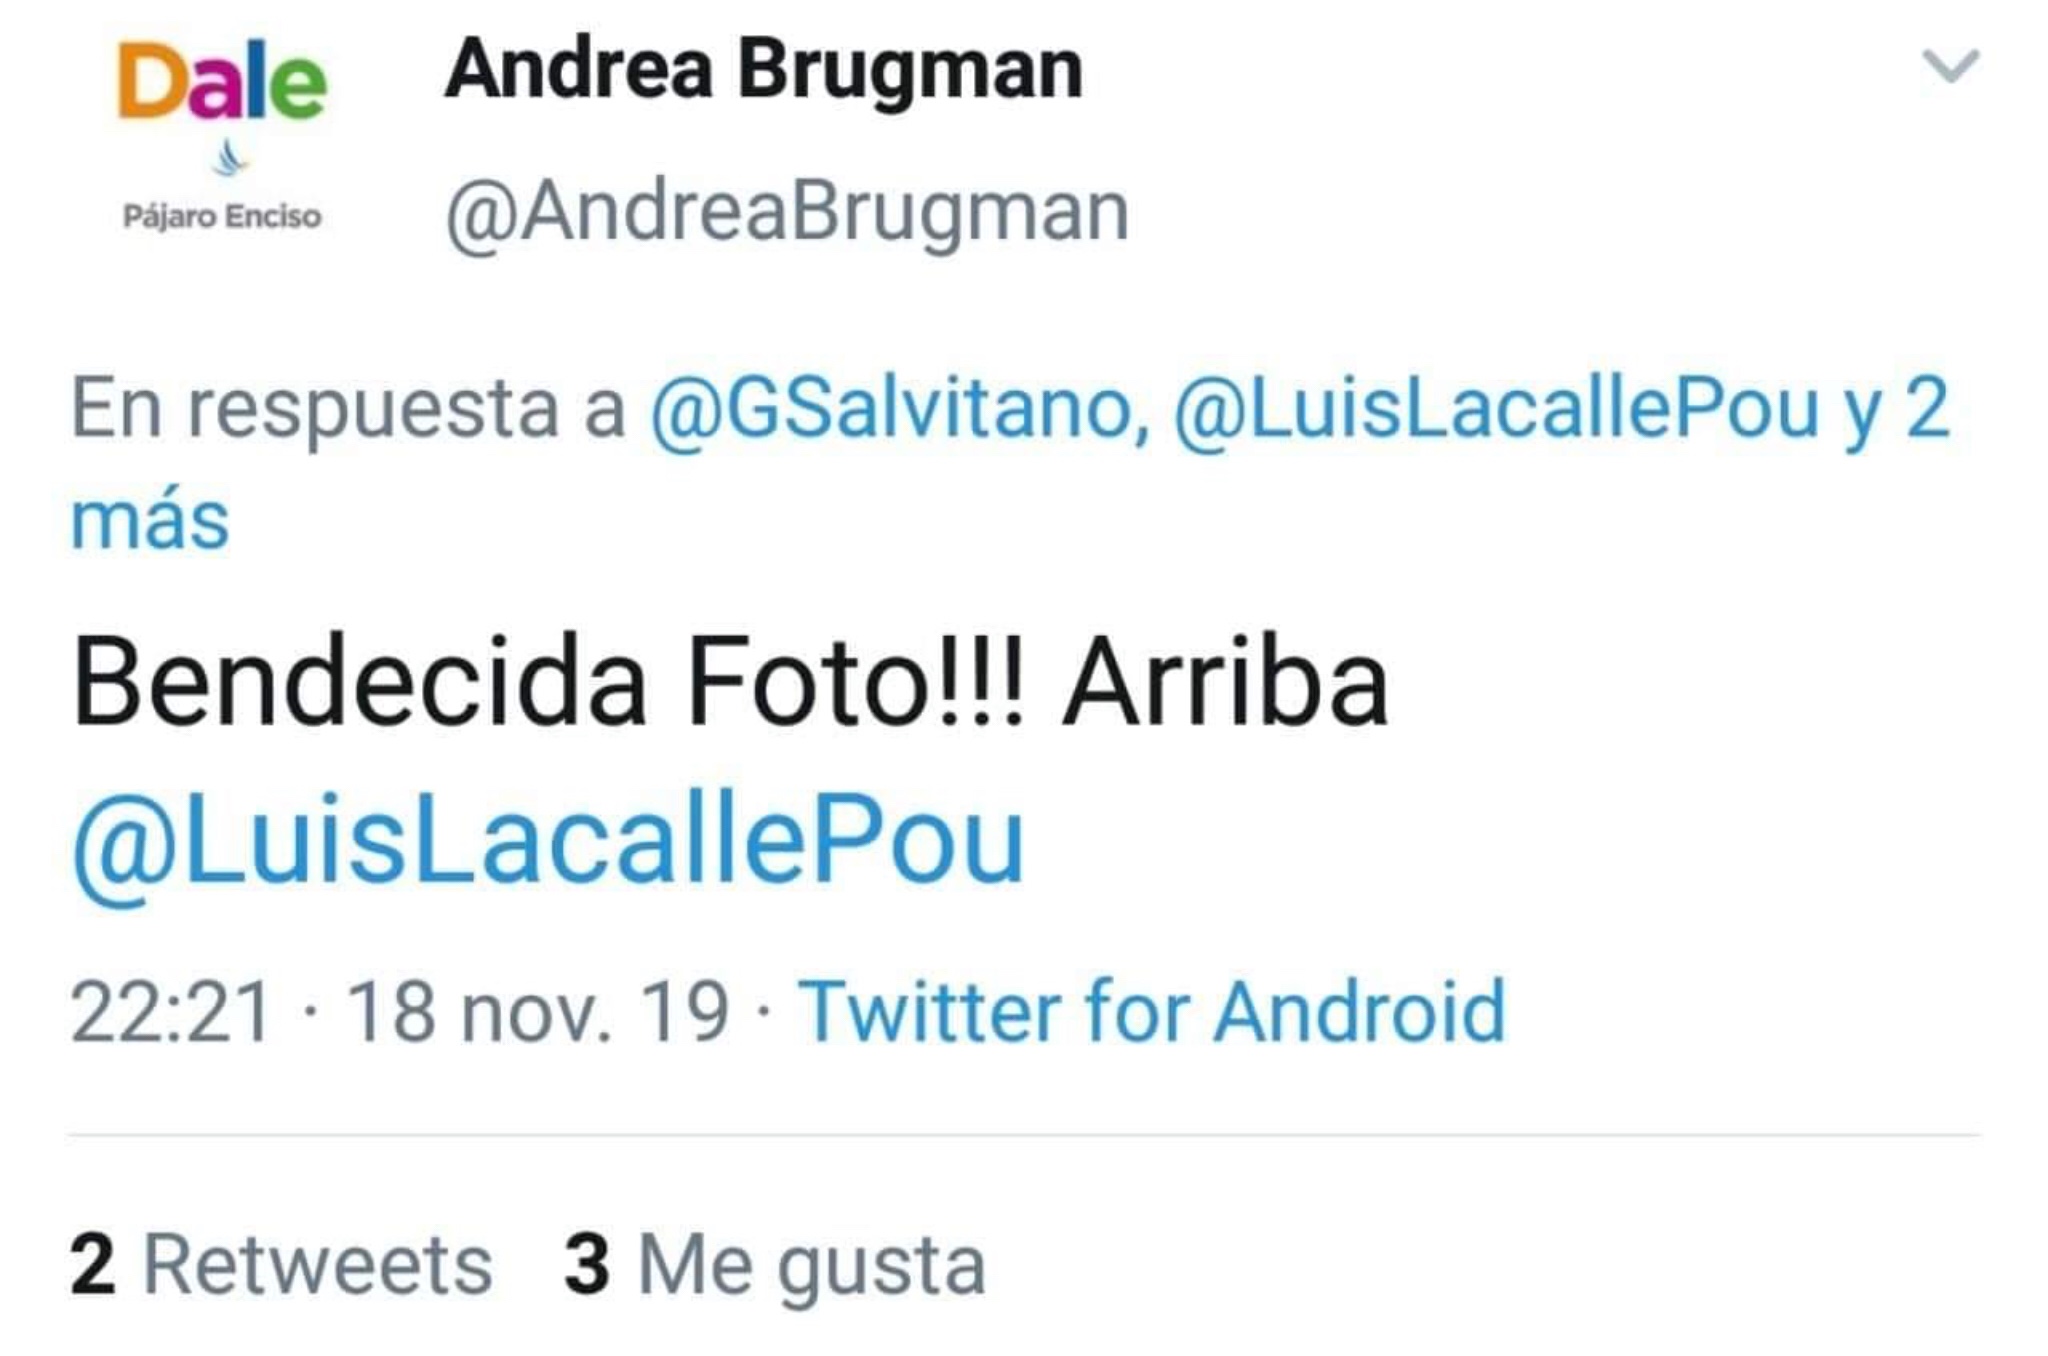The image size is (2048, 1356).
Task: Open the Twitter for Android source link
Action: point(1152,1012)
